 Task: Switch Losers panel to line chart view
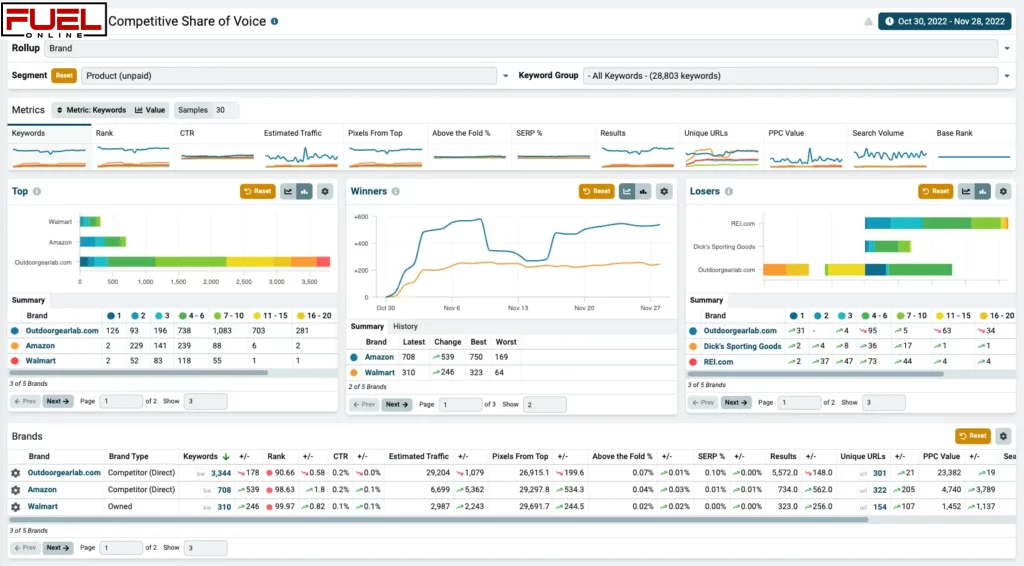coord(966,191)
